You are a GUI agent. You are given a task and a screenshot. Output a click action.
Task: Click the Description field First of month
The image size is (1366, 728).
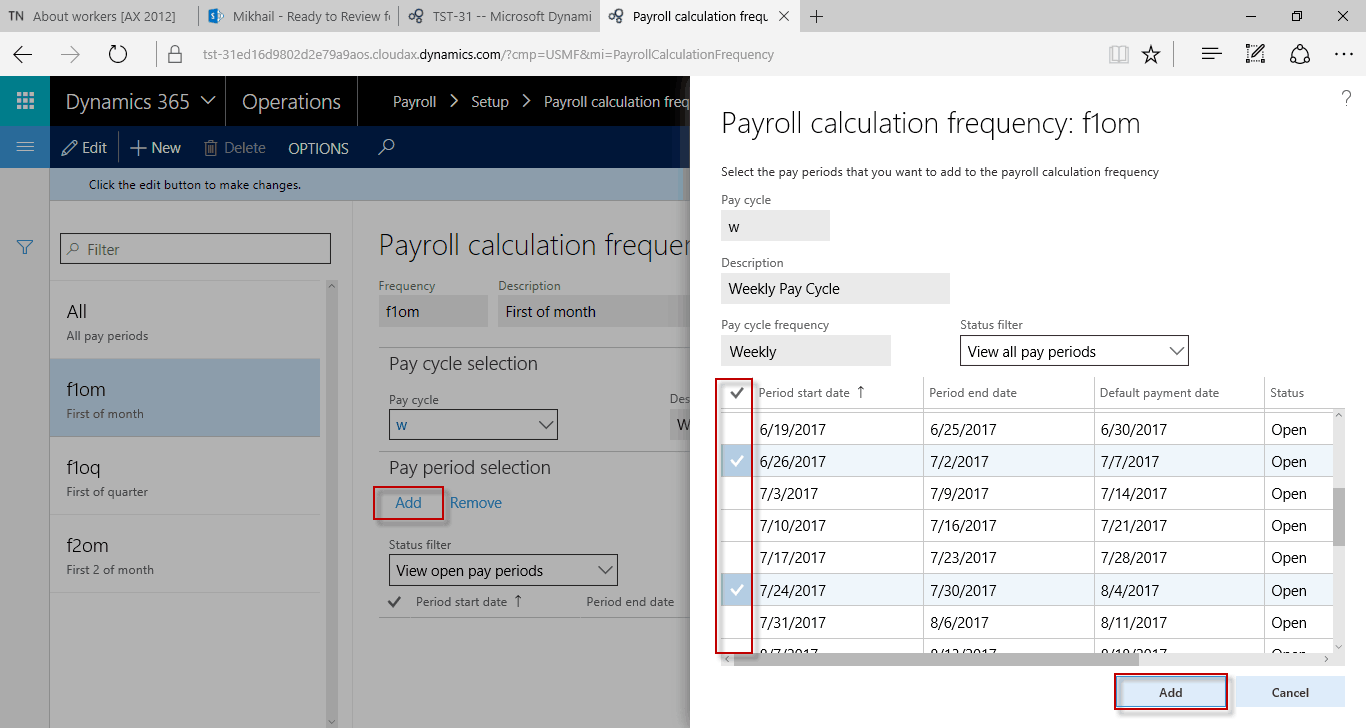593,312
